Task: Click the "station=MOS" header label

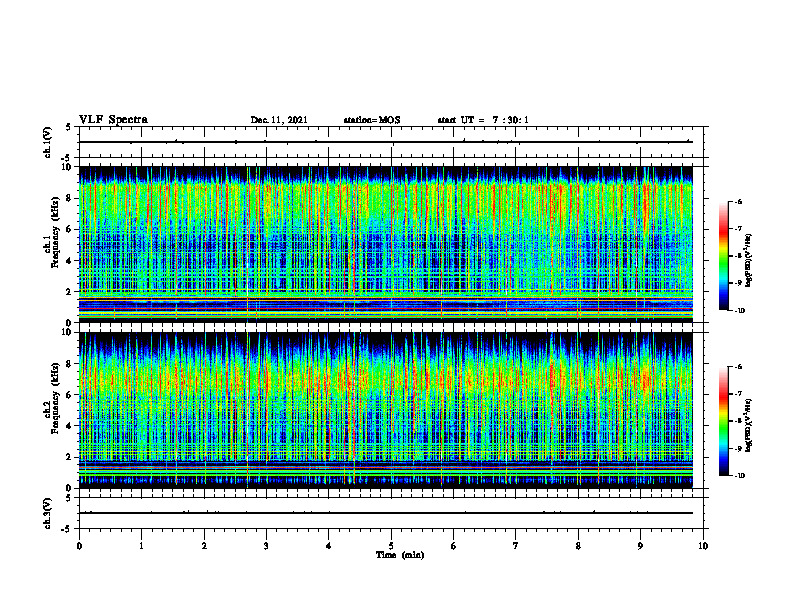Action: click(372, 120)
